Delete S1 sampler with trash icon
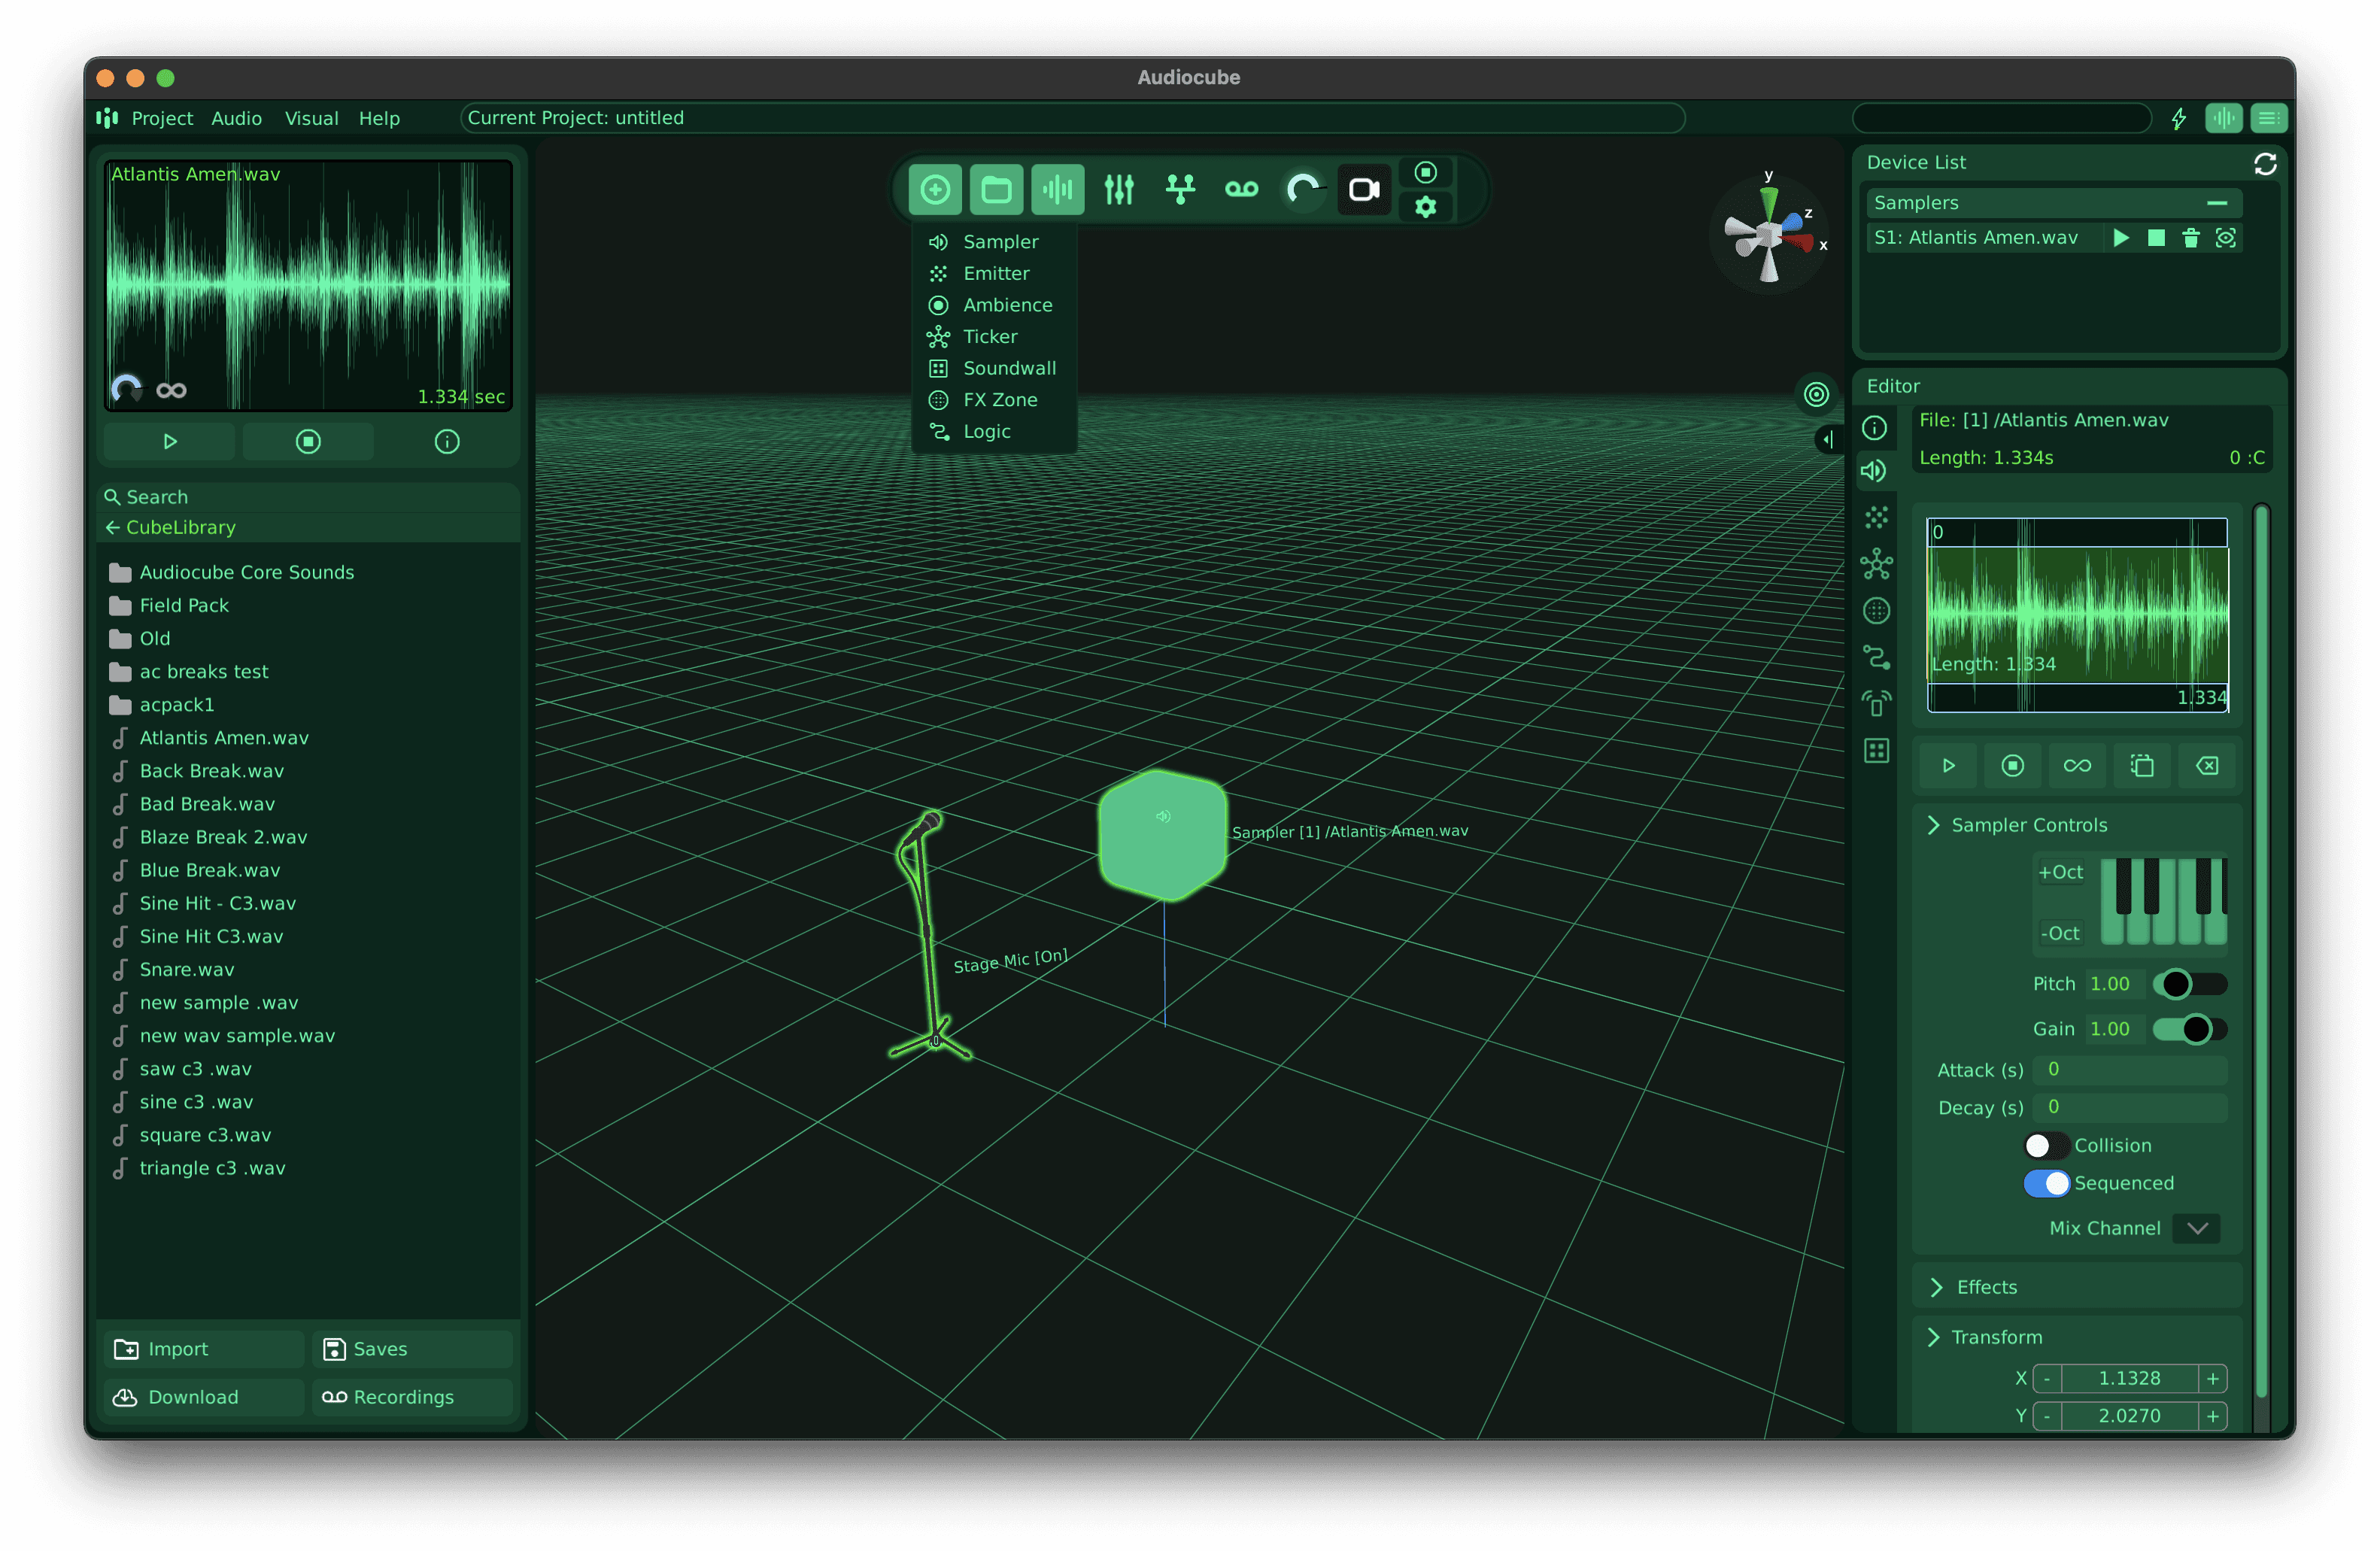The height and width of the screenshot is (1551, 2380). click(x=2191, y=238)
